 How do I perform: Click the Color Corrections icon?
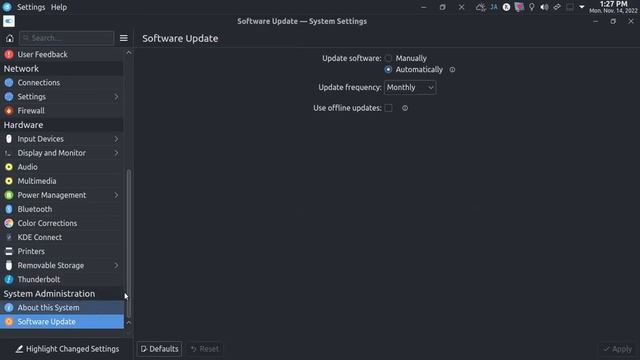pyautogui.click(x=9, y=223)
